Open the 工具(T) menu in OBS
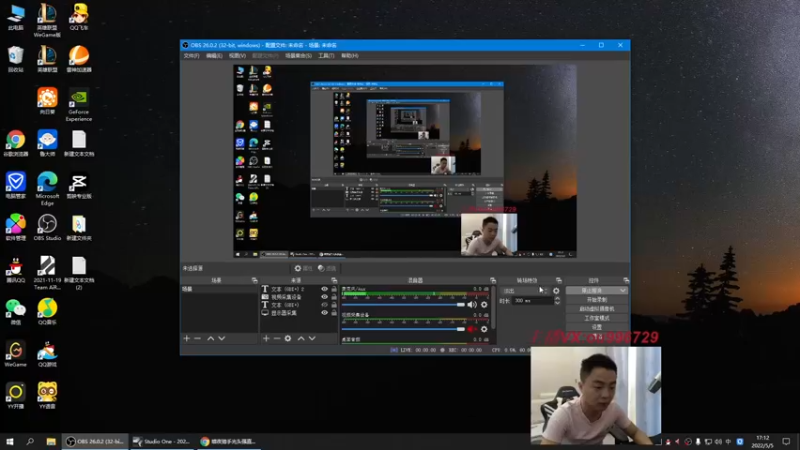The width and height of the screenshot is (800, 450). (326, 56)
